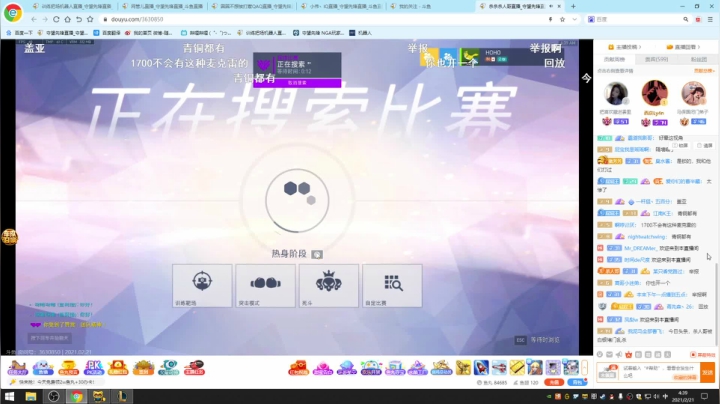Toggle the 热身阶段 checkbox icon

tap(317, 254)
